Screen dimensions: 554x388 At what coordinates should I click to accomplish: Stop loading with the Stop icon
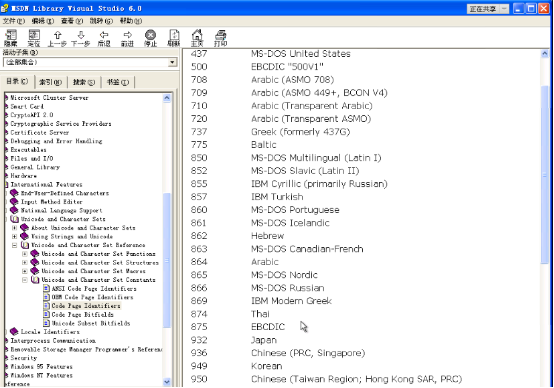point(151,38)
